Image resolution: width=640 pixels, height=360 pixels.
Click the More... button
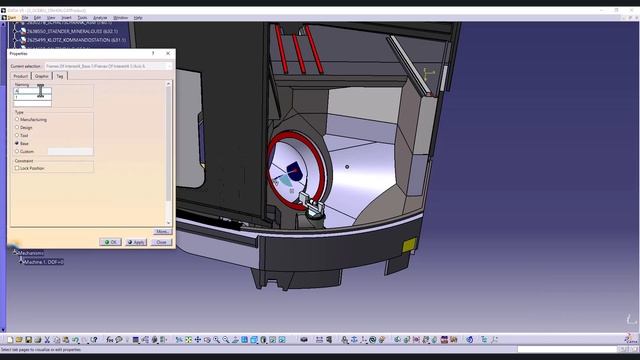point(162,231)
